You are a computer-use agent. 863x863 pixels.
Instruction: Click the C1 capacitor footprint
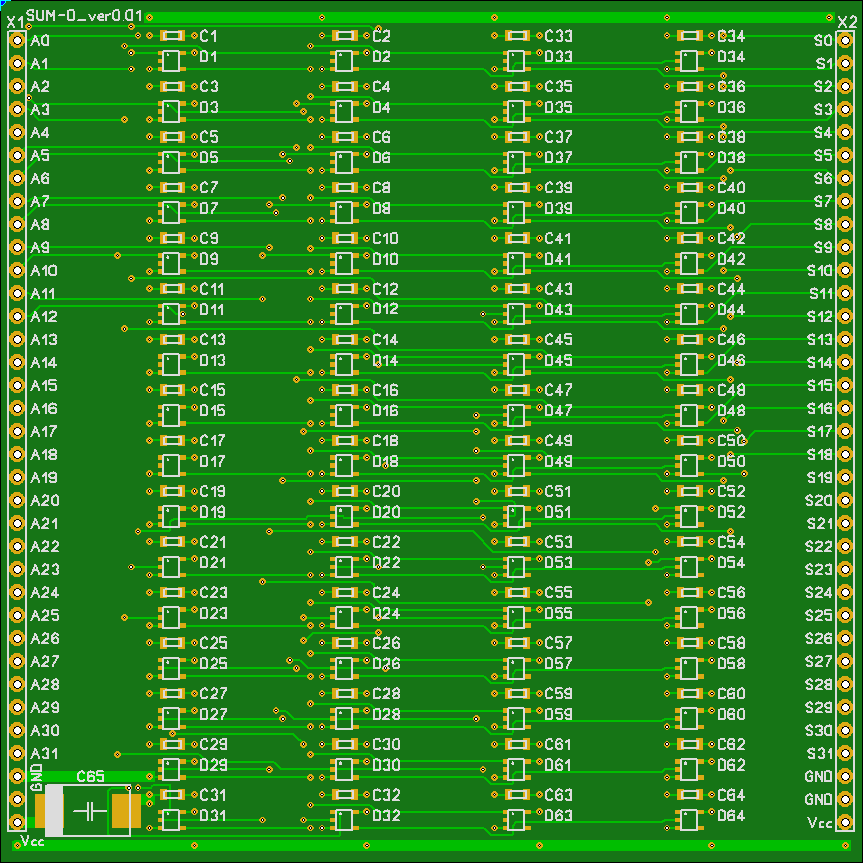(x=172, y=36)
